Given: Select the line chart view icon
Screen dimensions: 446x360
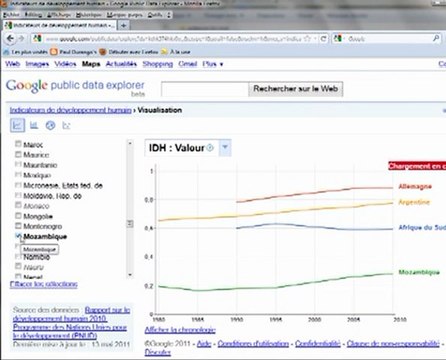Looking at the screenshot, I should [17, 125].
